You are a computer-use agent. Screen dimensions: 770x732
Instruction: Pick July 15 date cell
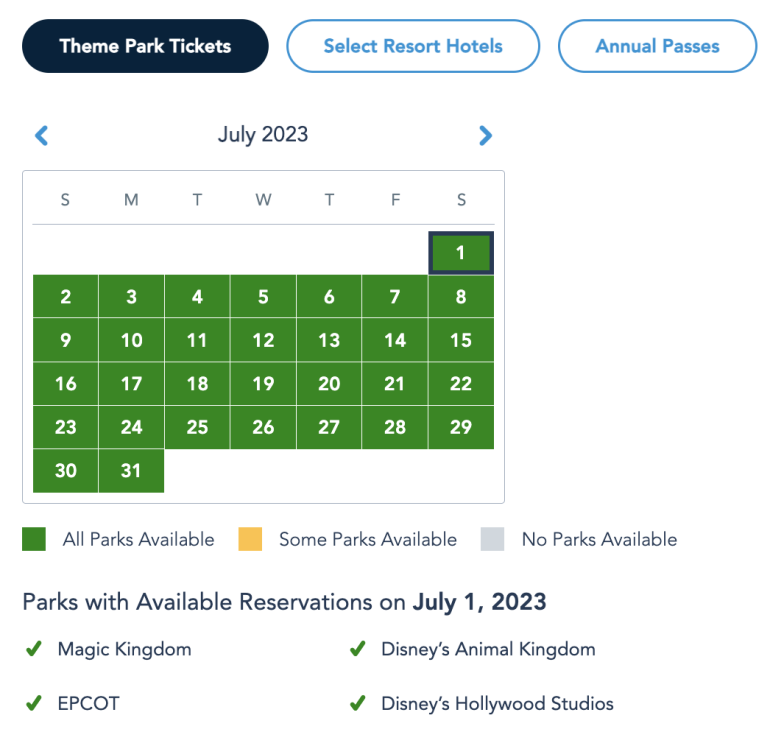pyautogui.click(x=461, y=340)
